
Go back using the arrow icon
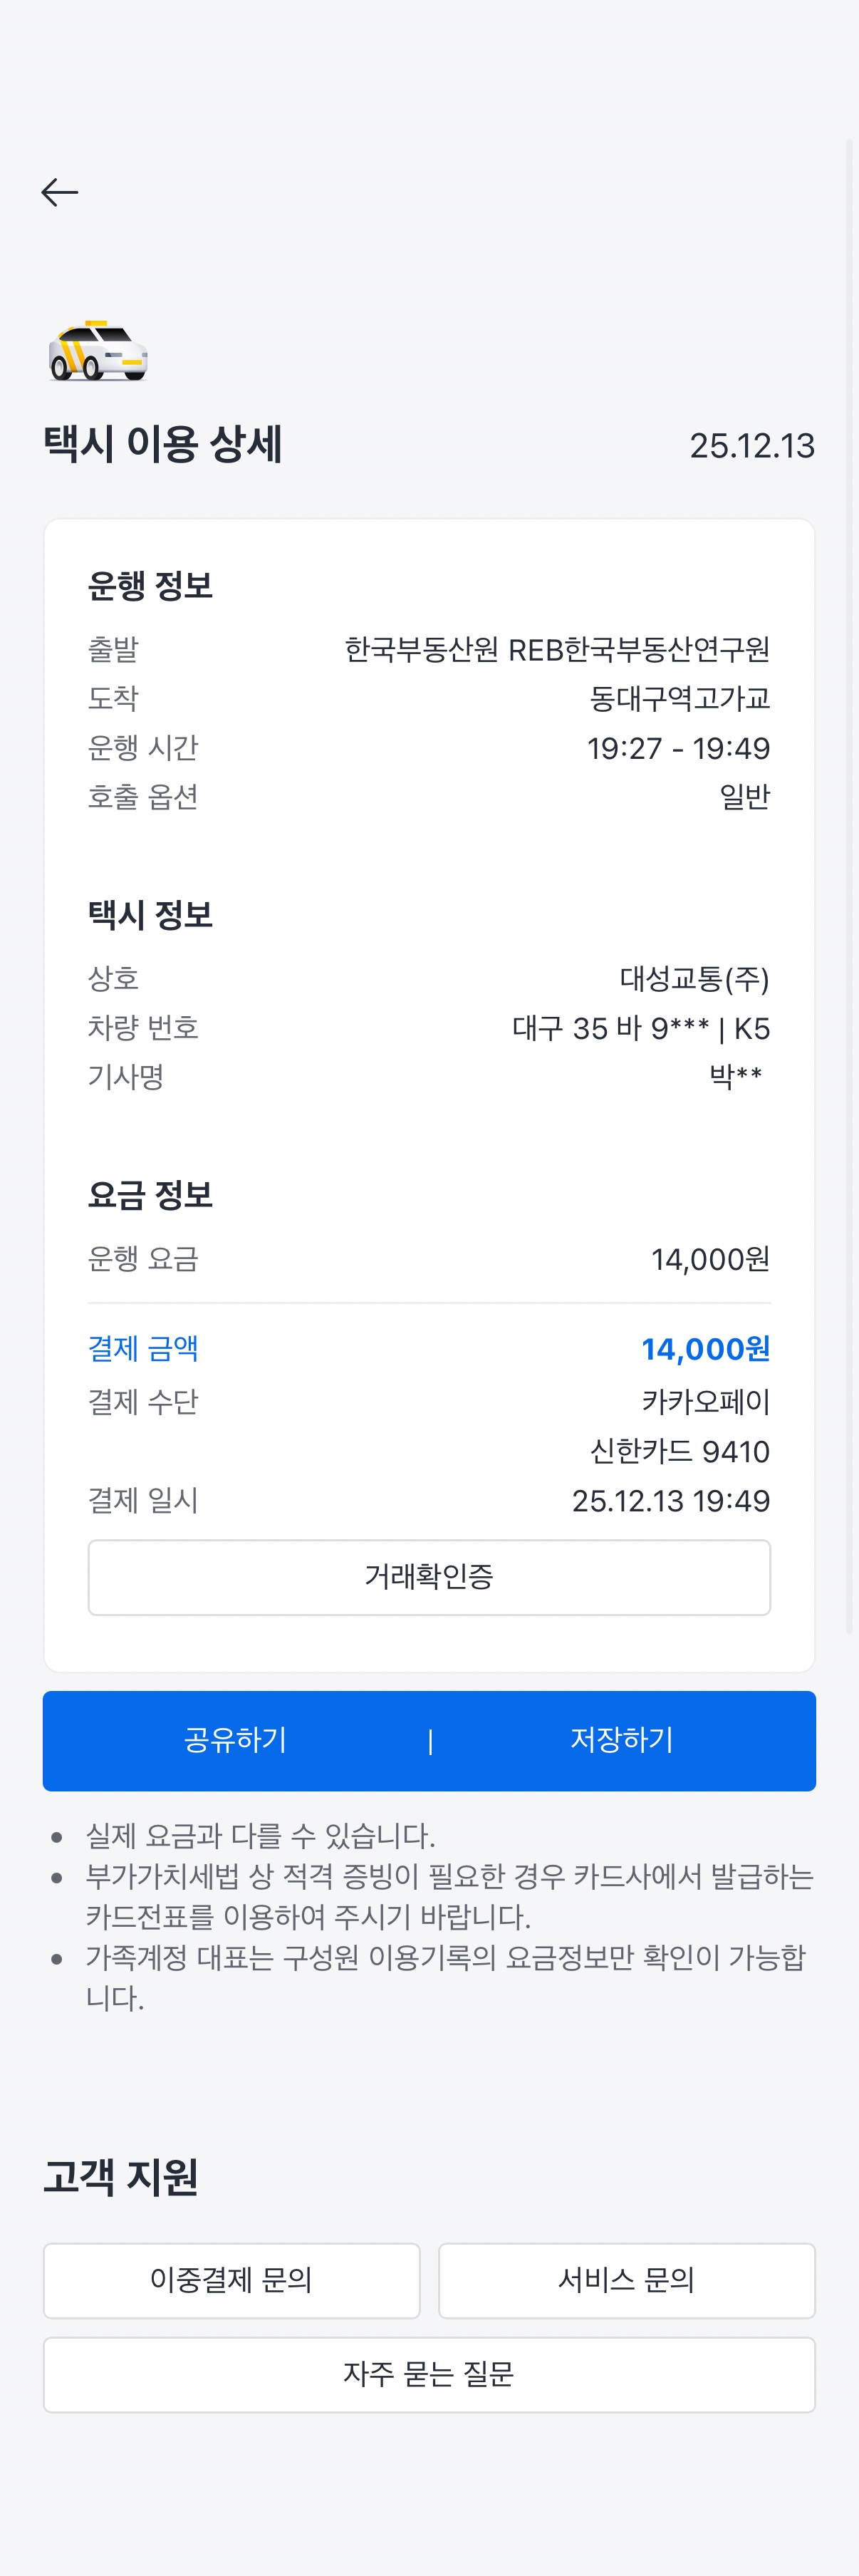point(60,192)
